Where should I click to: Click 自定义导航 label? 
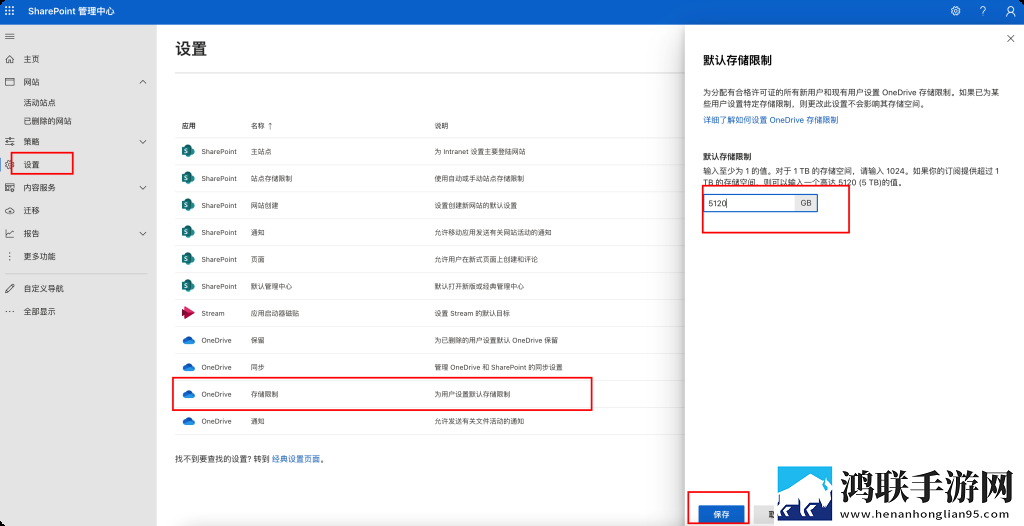point(44,288)
